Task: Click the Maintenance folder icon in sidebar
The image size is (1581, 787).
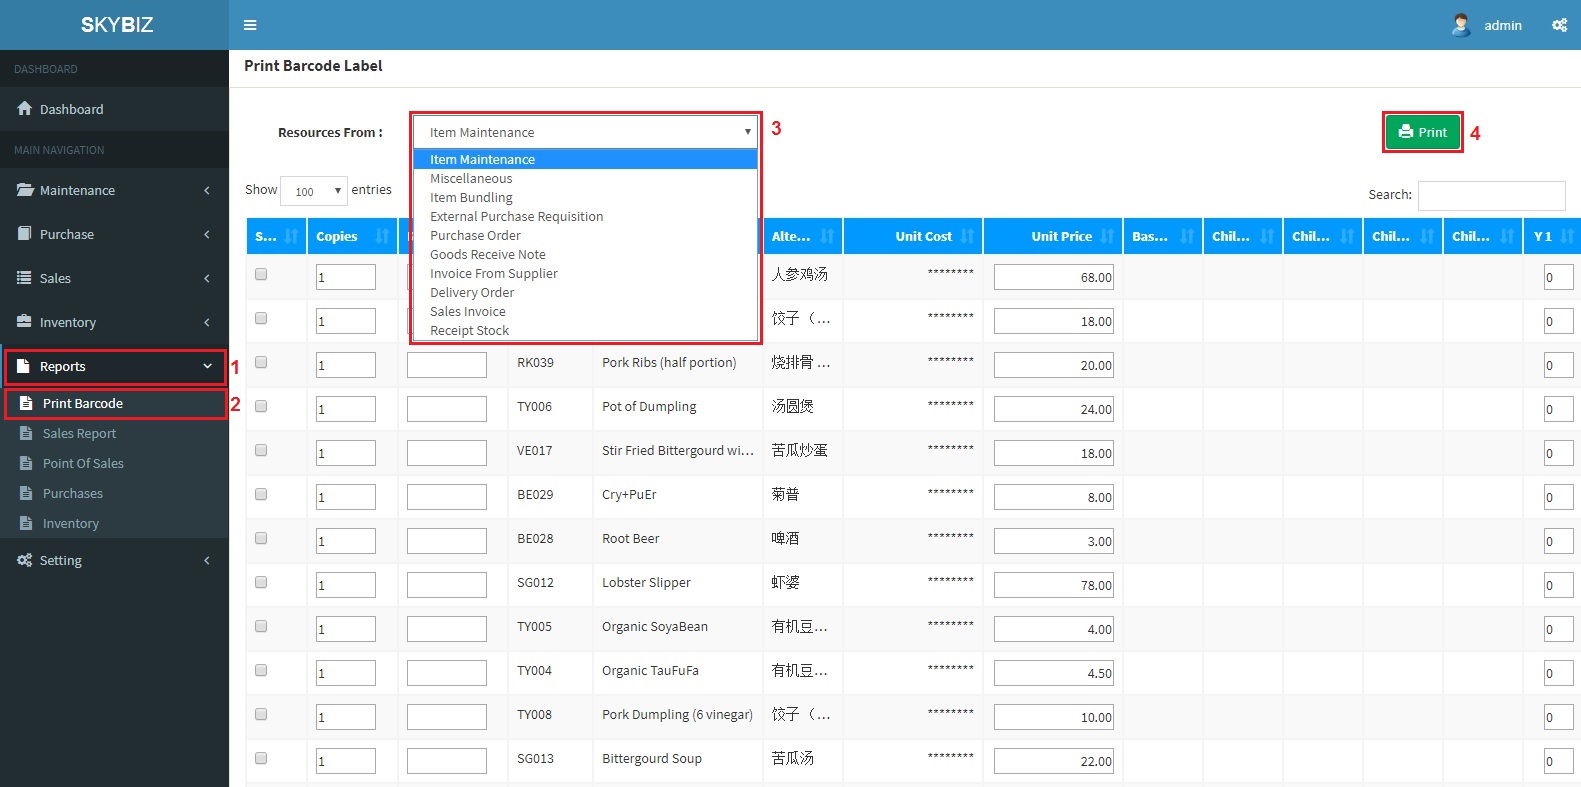Action: click(25, 190)
